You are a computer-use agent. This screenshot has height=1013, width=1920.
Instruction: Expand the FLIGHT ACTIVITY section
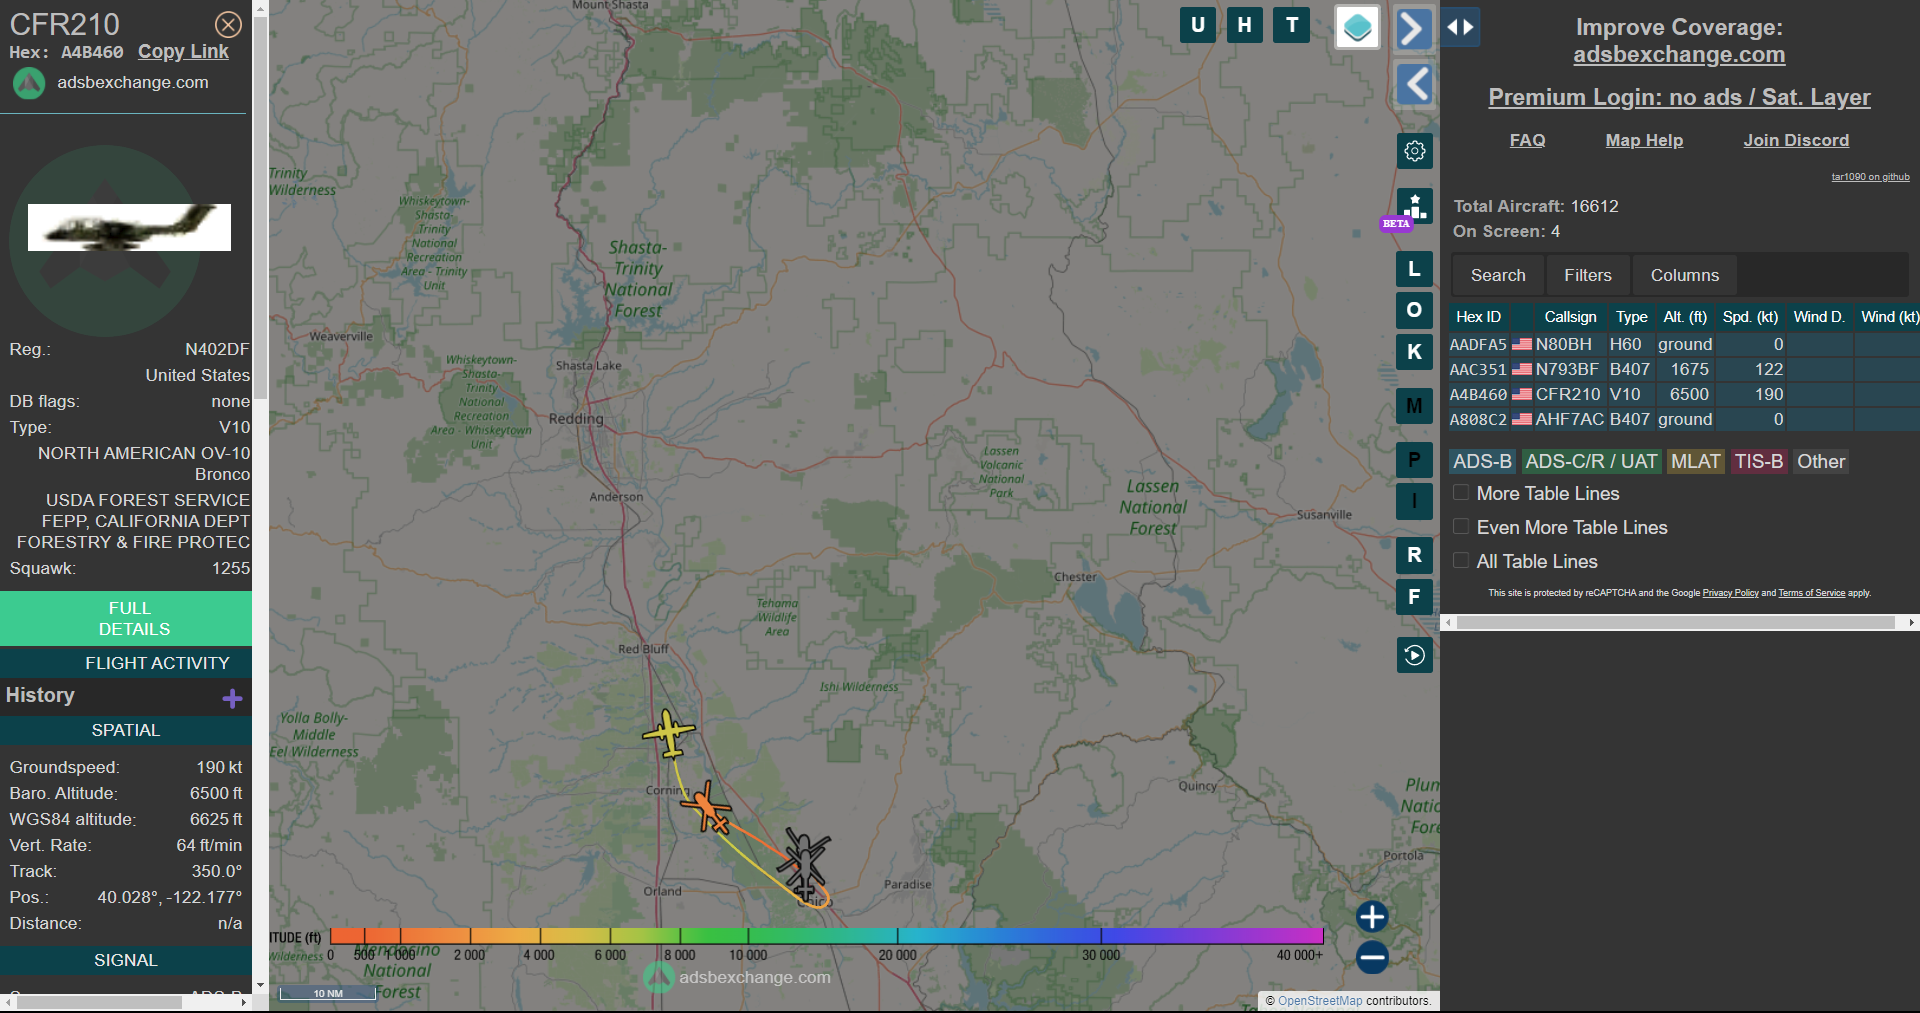(126, 663)
